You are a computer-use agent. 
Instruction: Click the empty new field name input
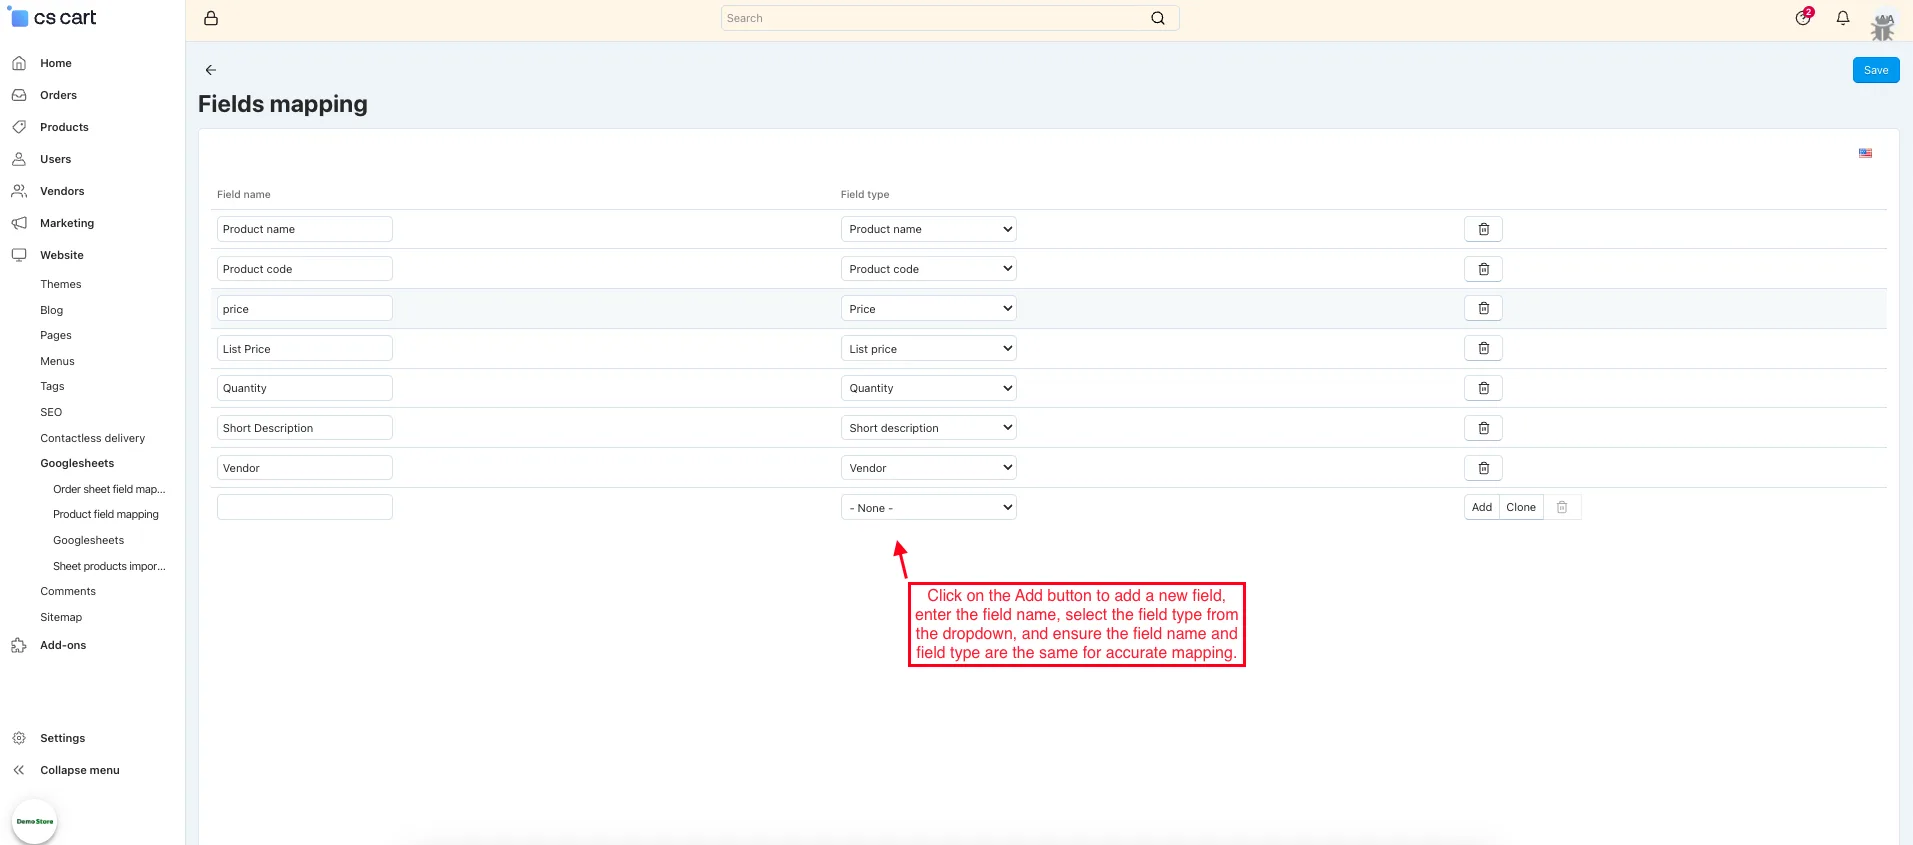coord(305,507)
